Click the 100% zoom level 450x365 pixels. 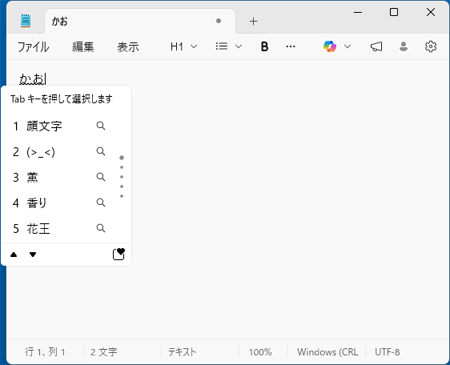(260, 352)
